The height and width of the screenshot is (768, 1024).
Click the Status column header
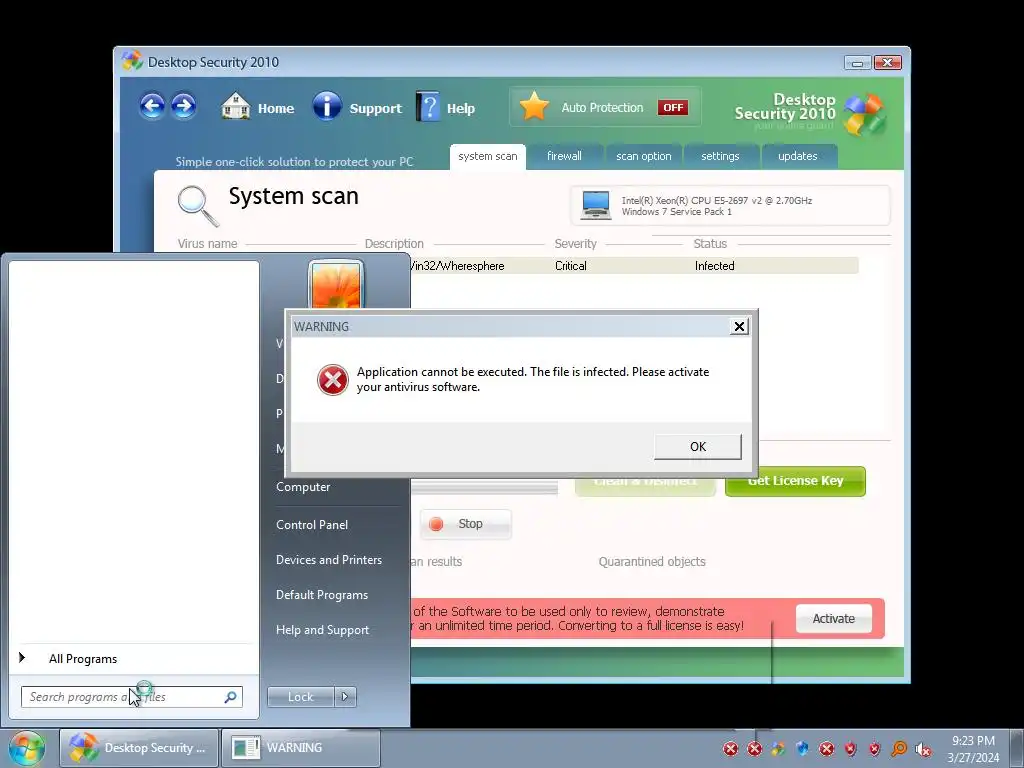[710, 244]
